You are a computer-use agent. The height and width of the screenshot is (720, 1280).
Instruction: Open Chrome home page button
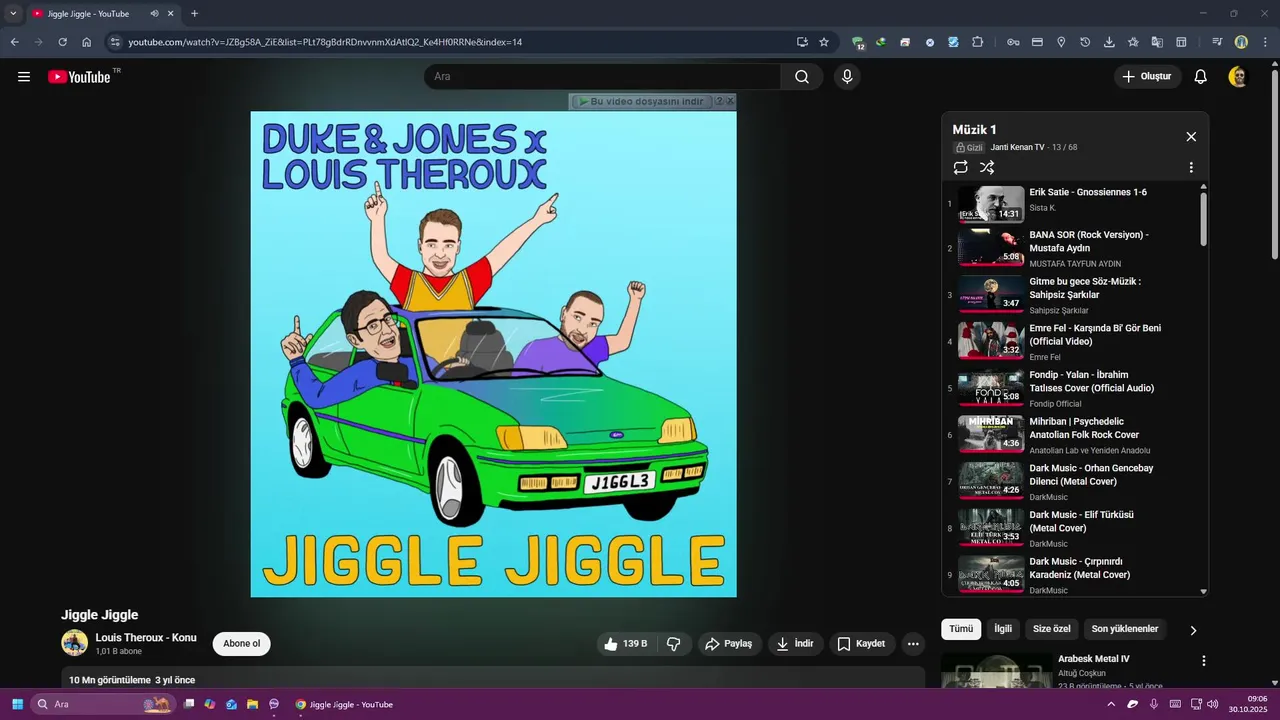coord(86,42)
